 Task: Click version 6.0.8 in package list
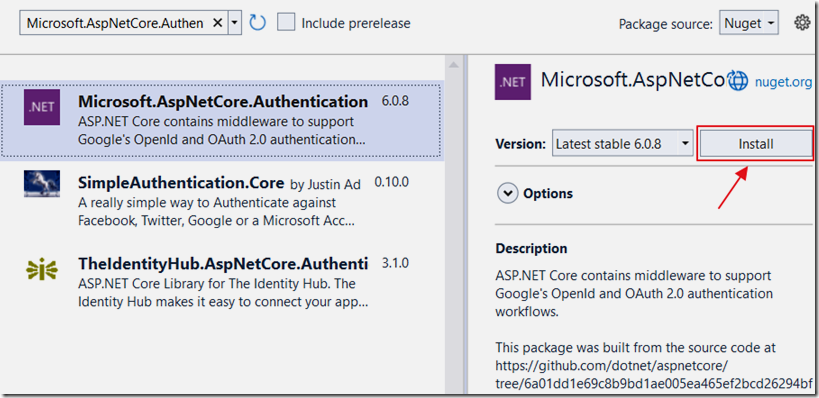[395, 101]
